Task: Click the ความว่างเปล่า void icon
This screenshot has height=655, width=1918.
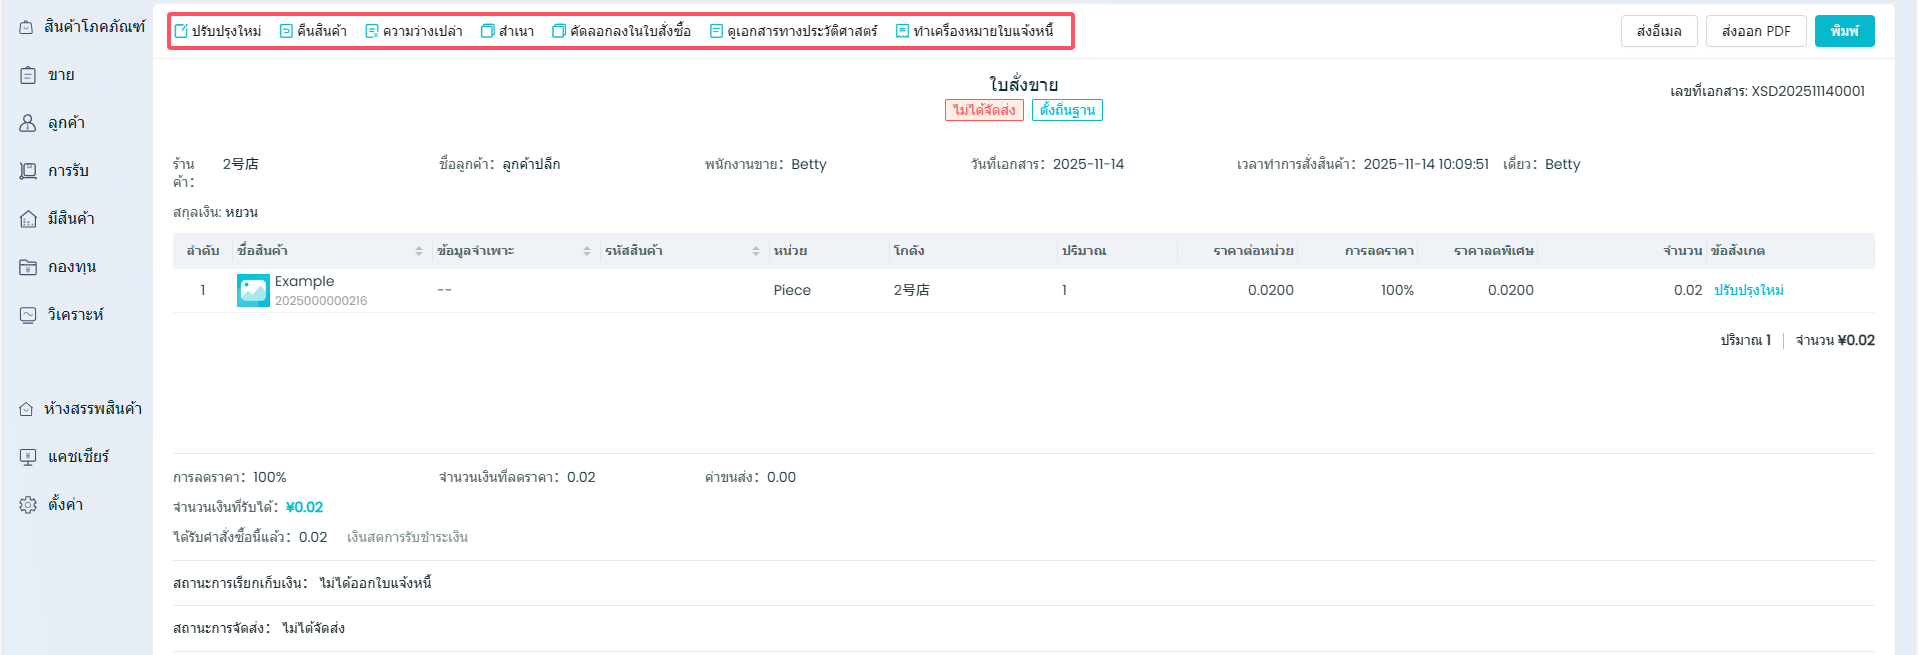Action: (372, 31)
